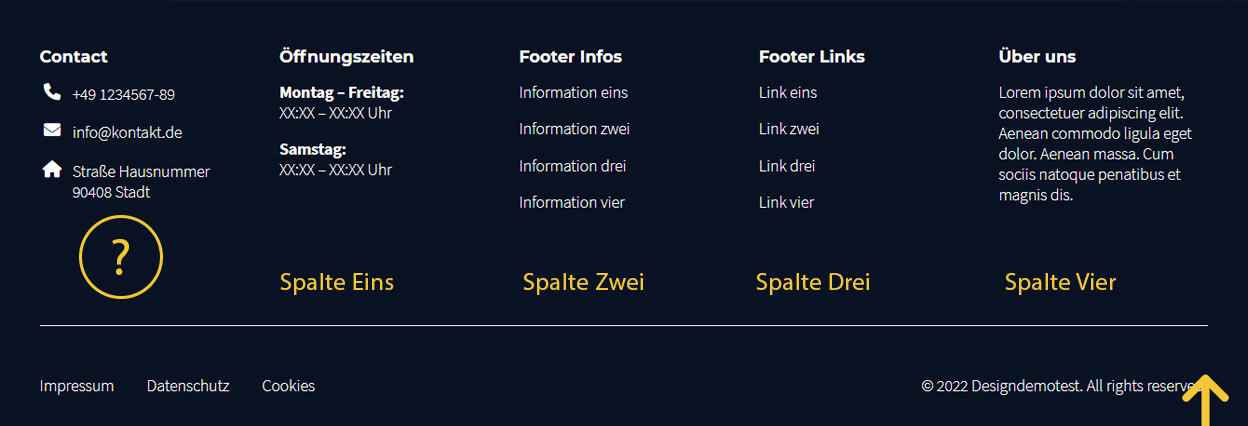Click Information zwei link

pos(574,129)
